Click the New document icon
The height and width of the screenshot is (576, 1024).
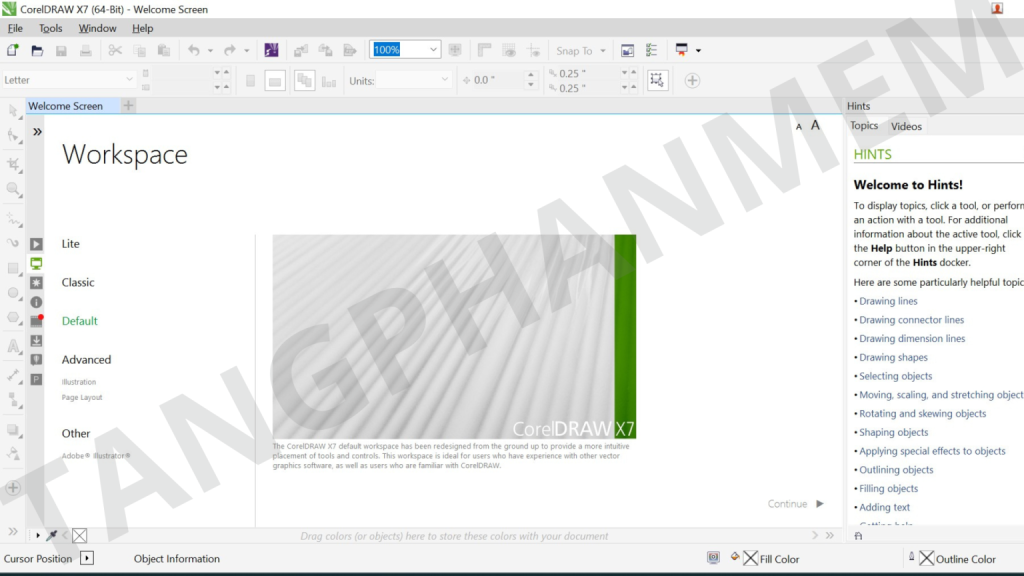[x=13, y=50]
